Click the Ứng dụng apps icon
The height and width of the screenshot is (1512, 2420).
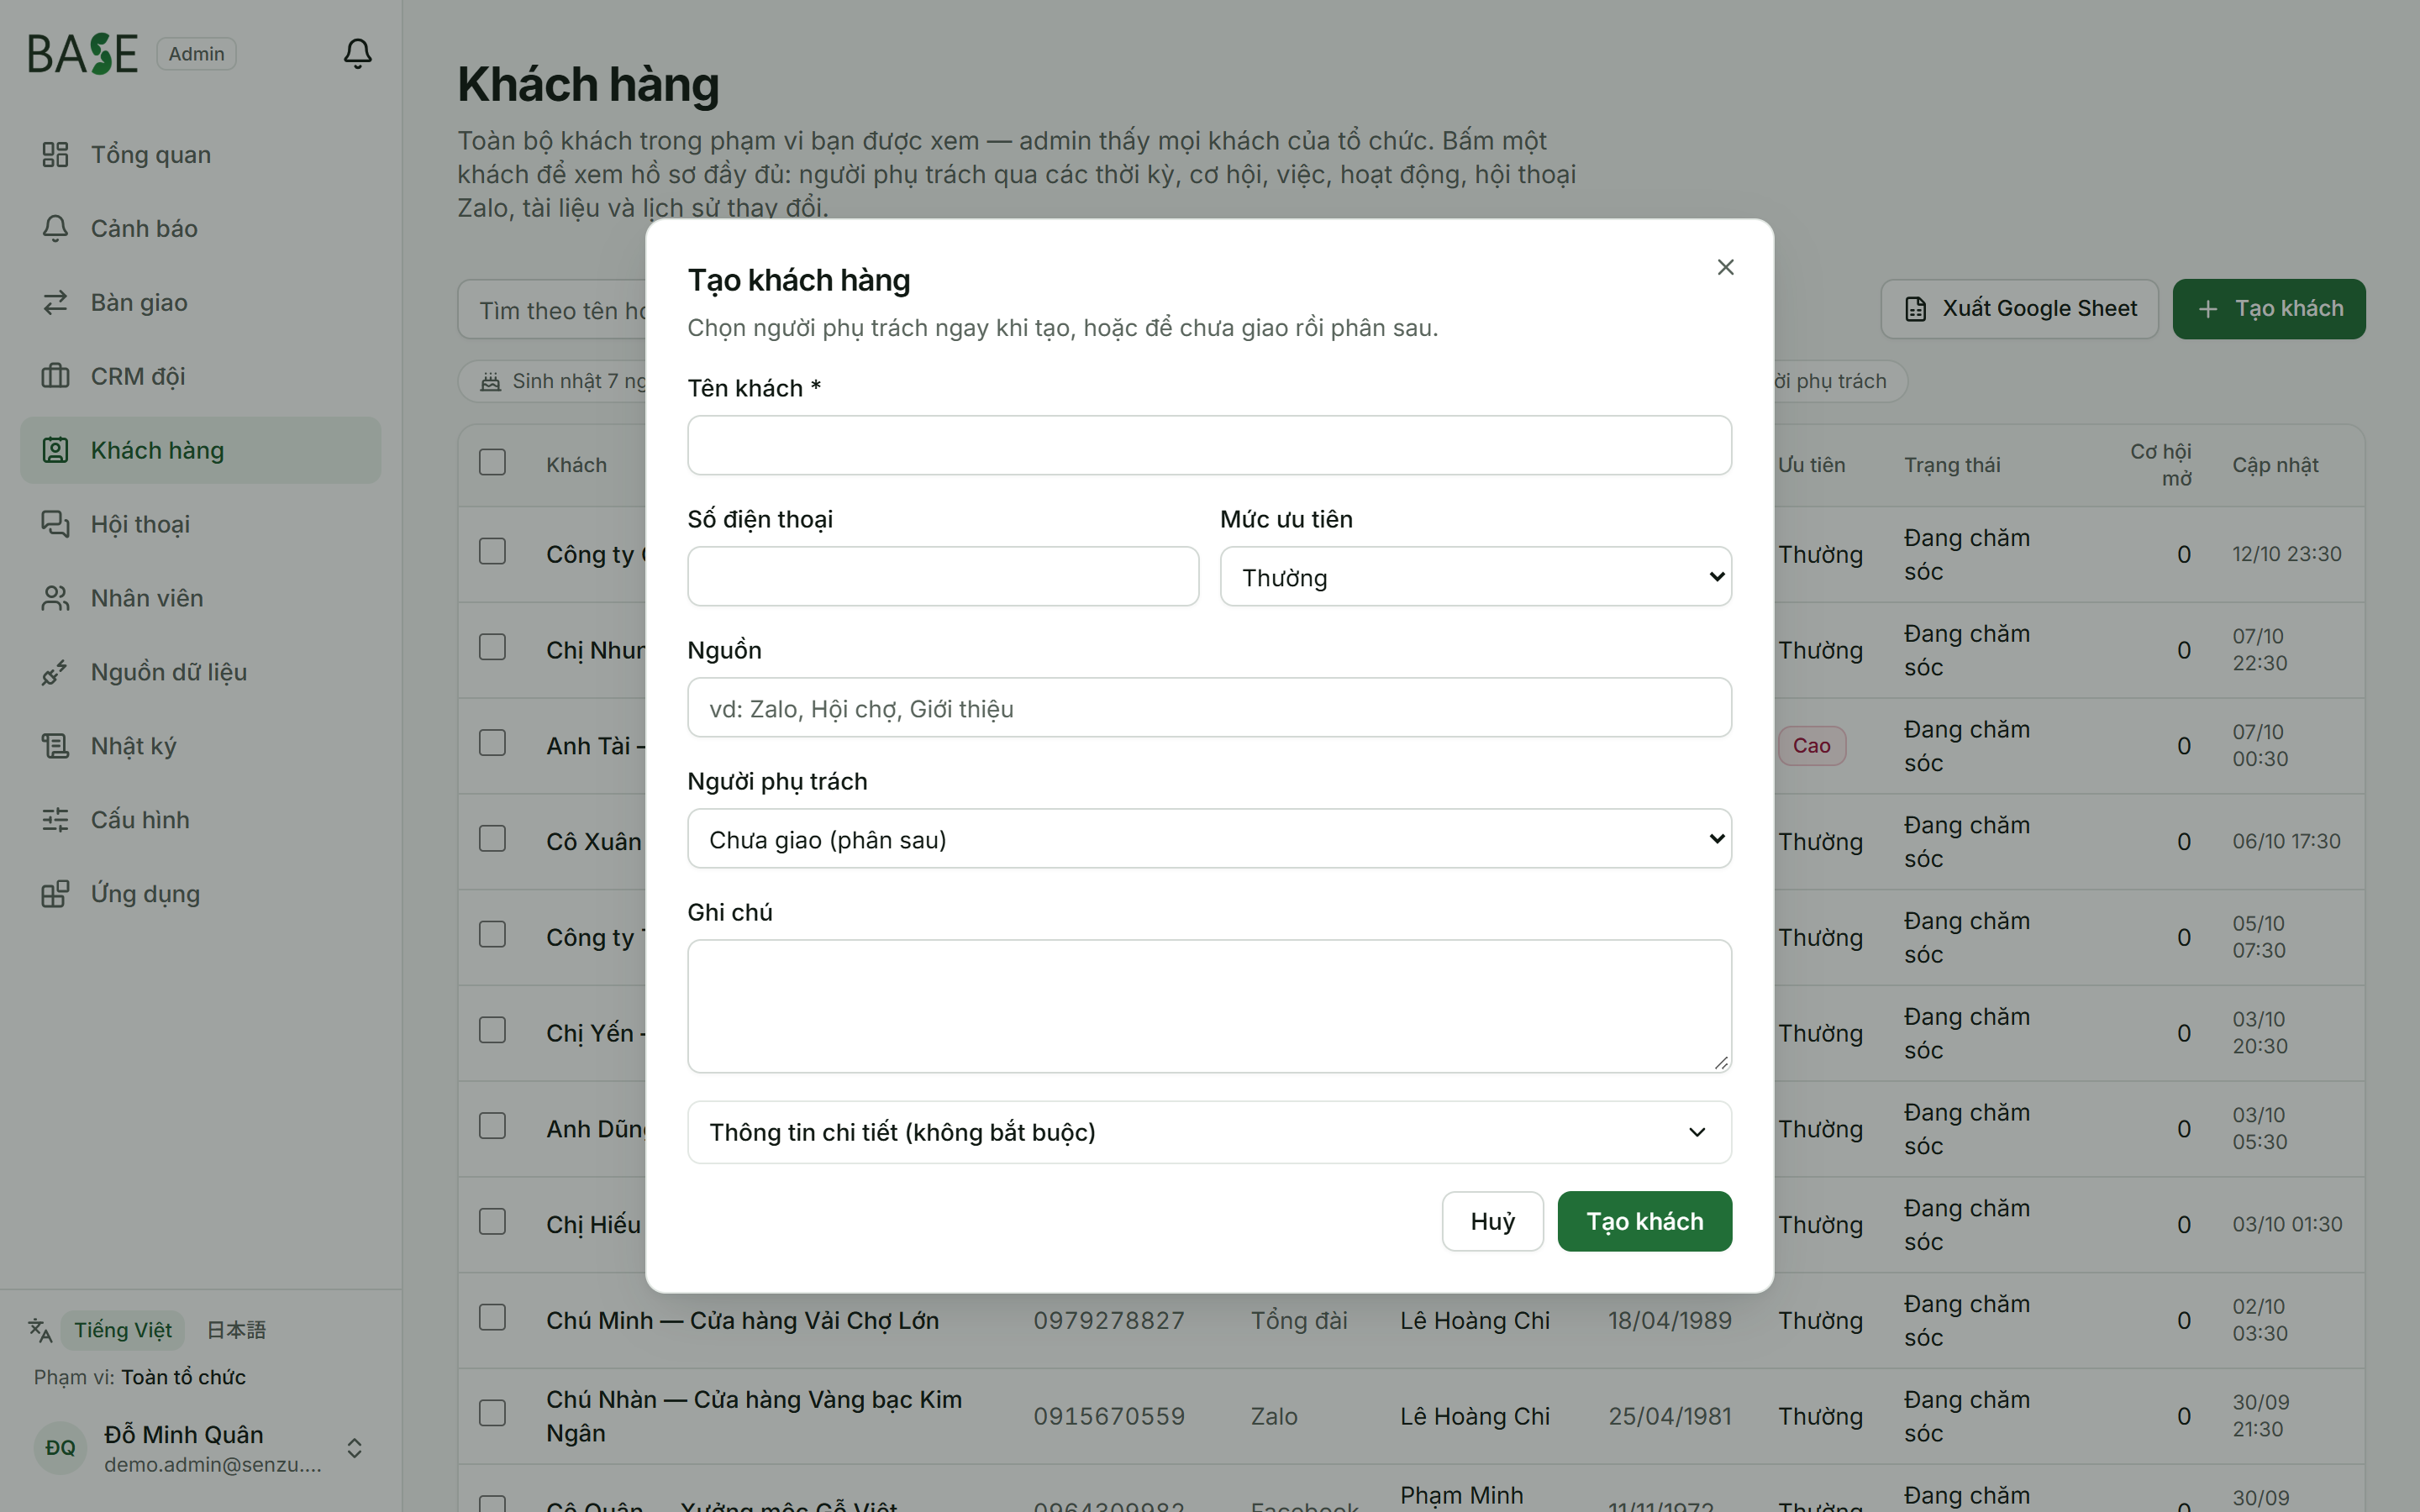click(x=55, y=894)
